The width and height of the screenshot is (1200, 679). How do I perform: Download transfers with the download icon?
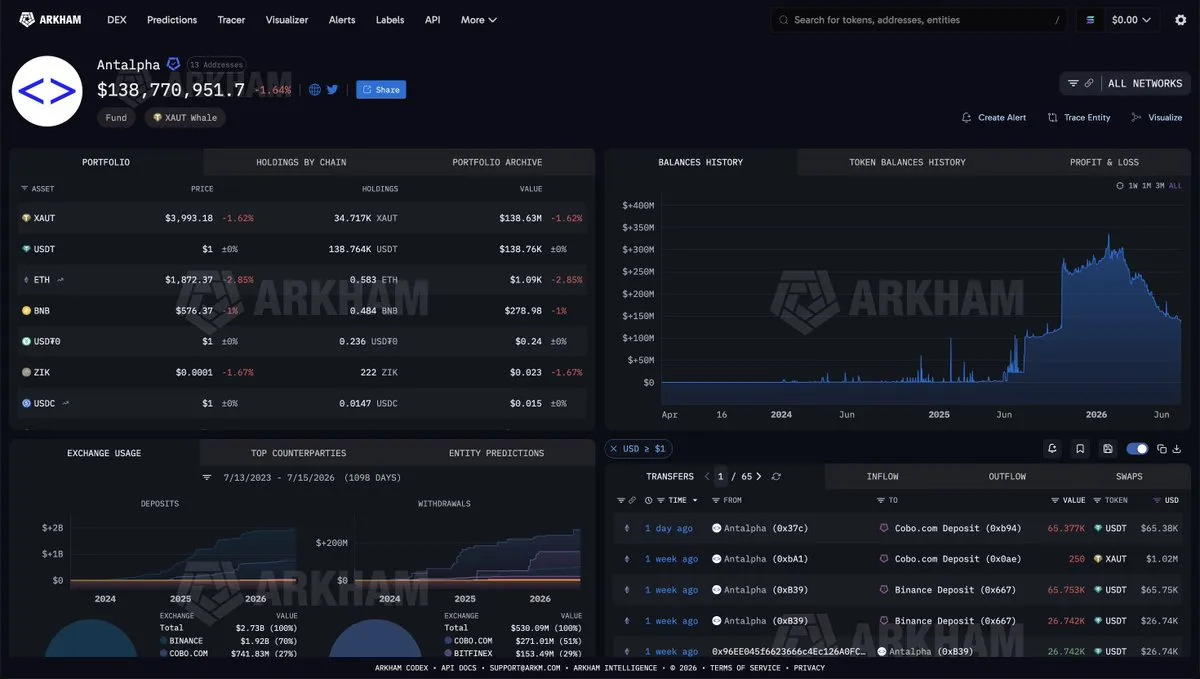tap(1177, 449)
